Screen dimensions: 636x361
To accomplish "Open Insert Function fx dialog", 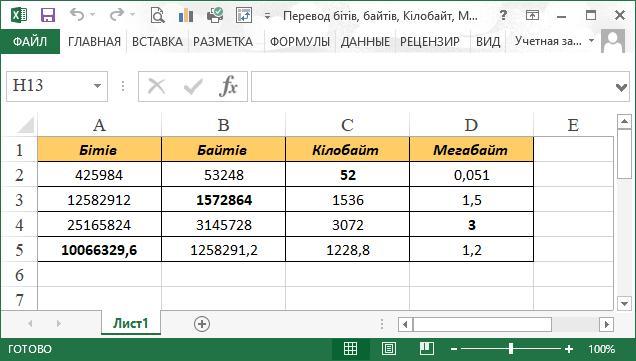I will click(228, 86).
